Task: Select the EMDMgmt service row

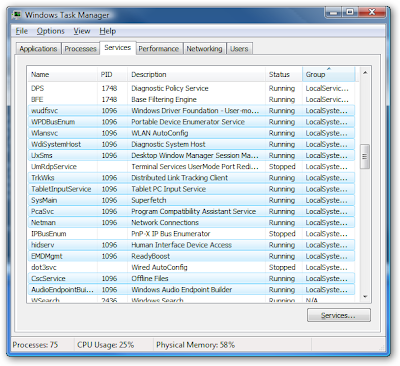Action: 192,256
